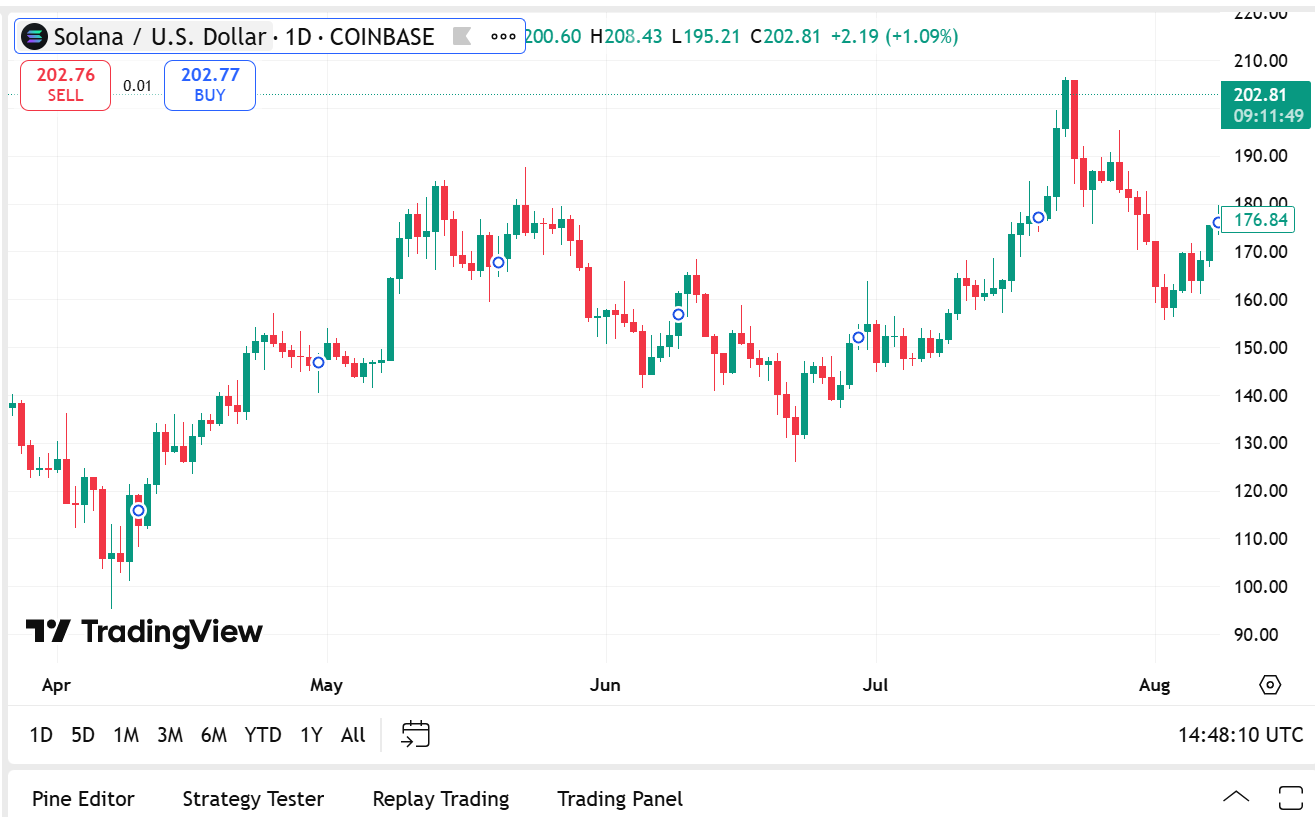Viewport: 1315px width, 817px height.
Task: Open the three-dot more menu in the legend
Action: tap(503, 37)
